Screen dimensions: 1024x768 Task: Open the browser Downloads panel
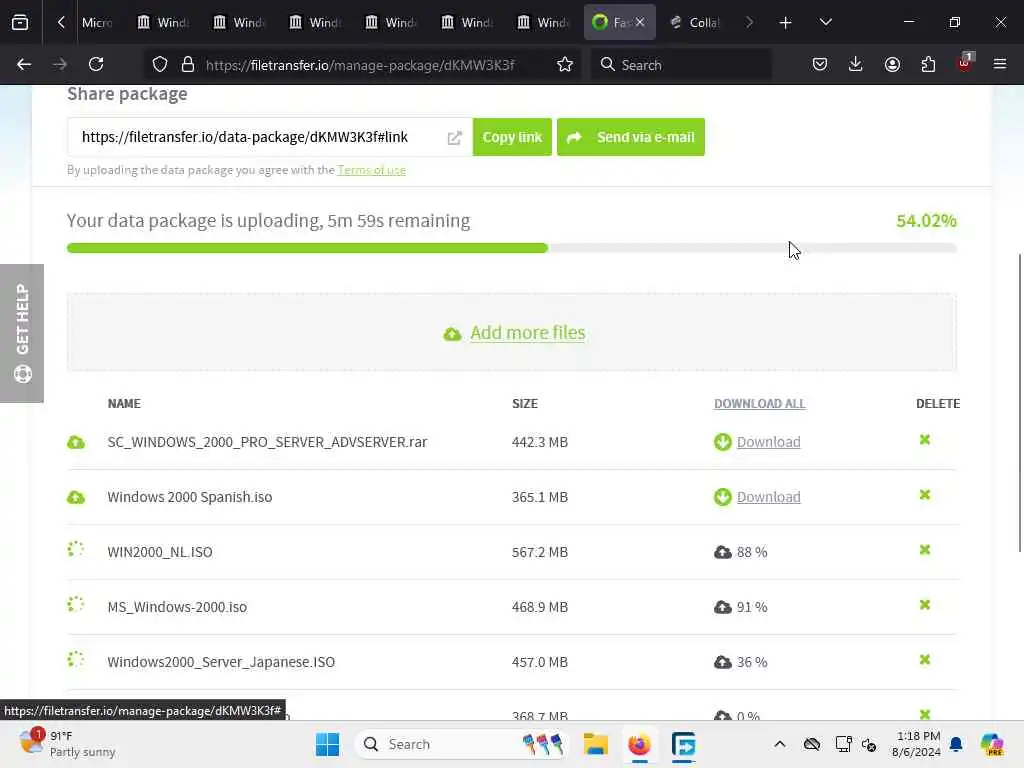856,64
